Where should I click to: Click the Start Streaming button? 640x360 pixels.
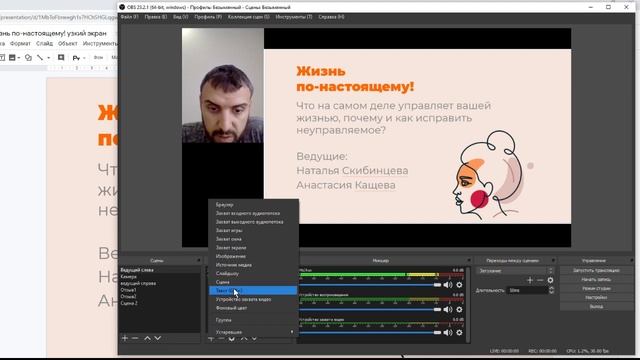tap(596, 270)
